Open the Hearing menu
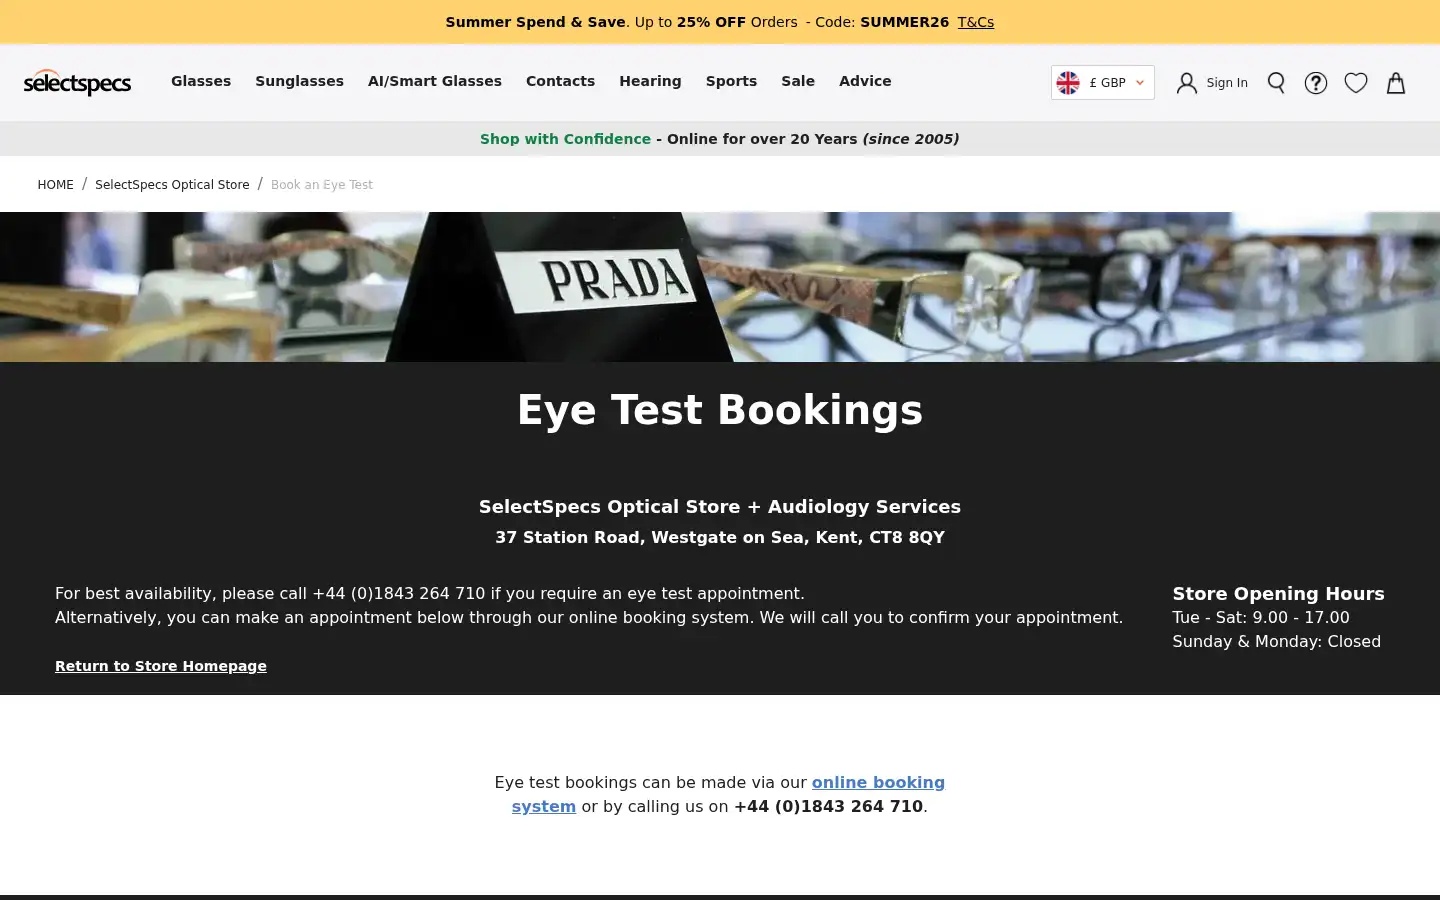Image resolution: width=1440 pixels, height=900 pixels. tap(650, 81)
